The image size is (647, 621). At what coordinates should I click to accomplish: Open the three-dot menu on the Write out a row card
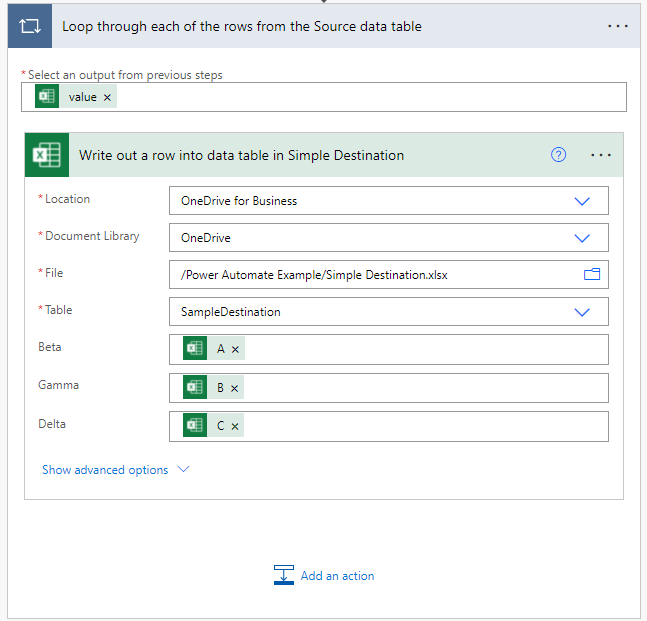(x=601, y=155)
